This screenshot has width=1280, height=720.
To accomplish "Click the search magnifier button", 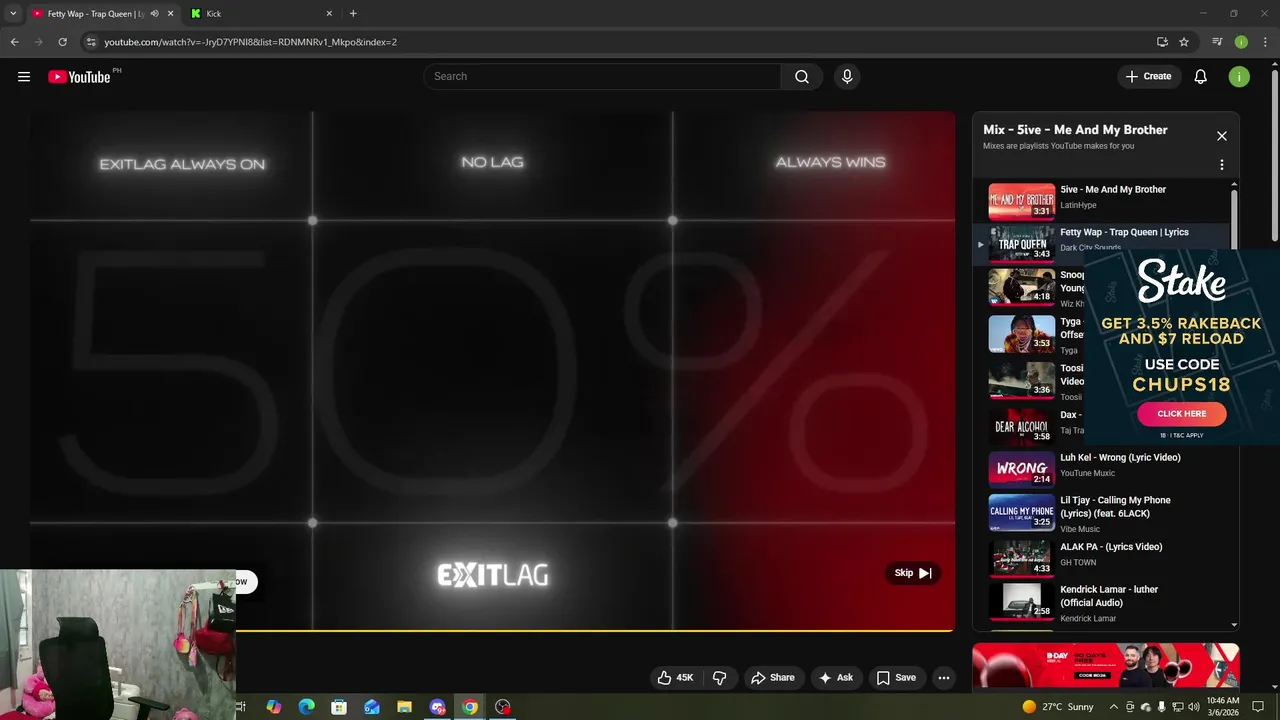I will tap(802, 77).
